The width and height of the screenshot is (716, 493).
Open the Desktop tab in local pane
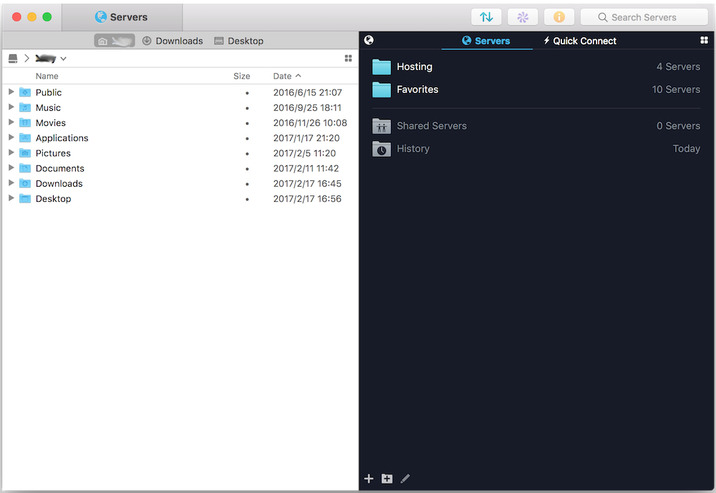pos(239,41)
